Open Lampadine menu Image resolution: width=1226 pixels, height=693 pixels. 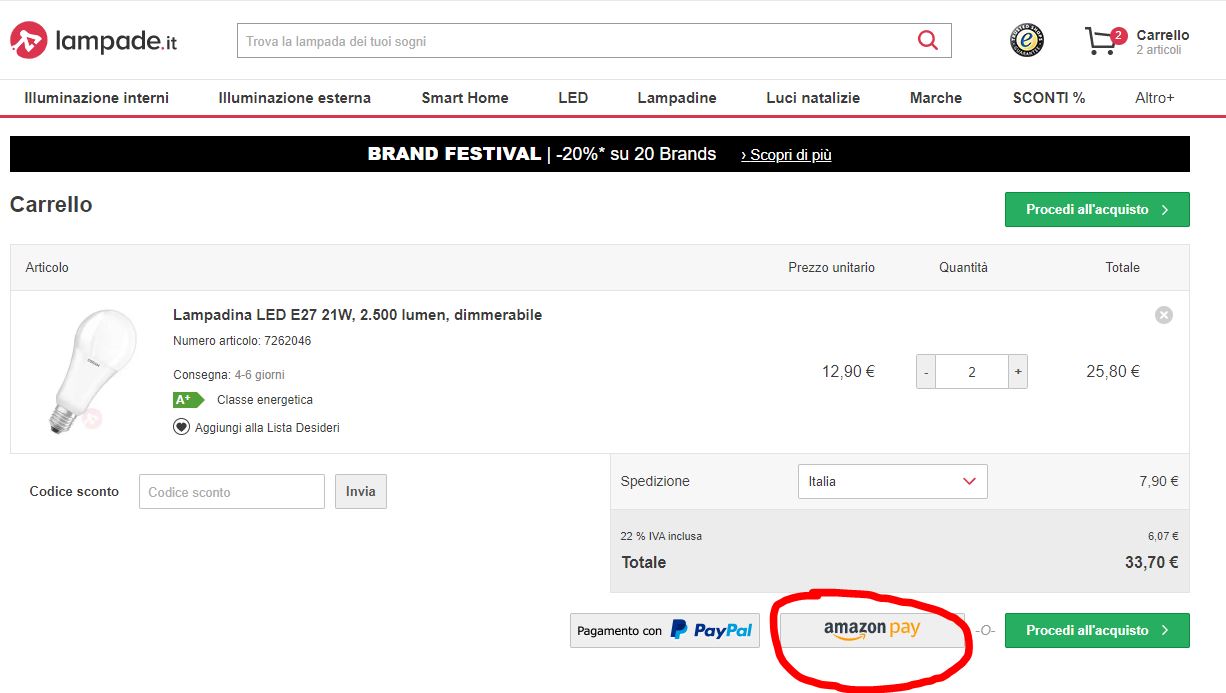click(677, 98)
